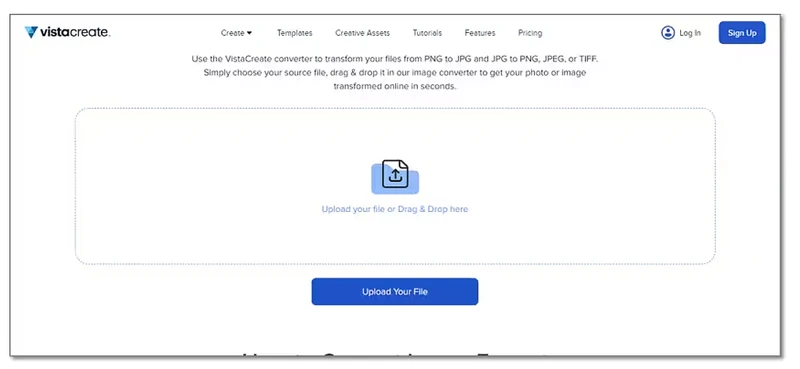This screenshot has height=369, width=800.
Task: Click the user profile icon
Action: (x=668, y=33)
